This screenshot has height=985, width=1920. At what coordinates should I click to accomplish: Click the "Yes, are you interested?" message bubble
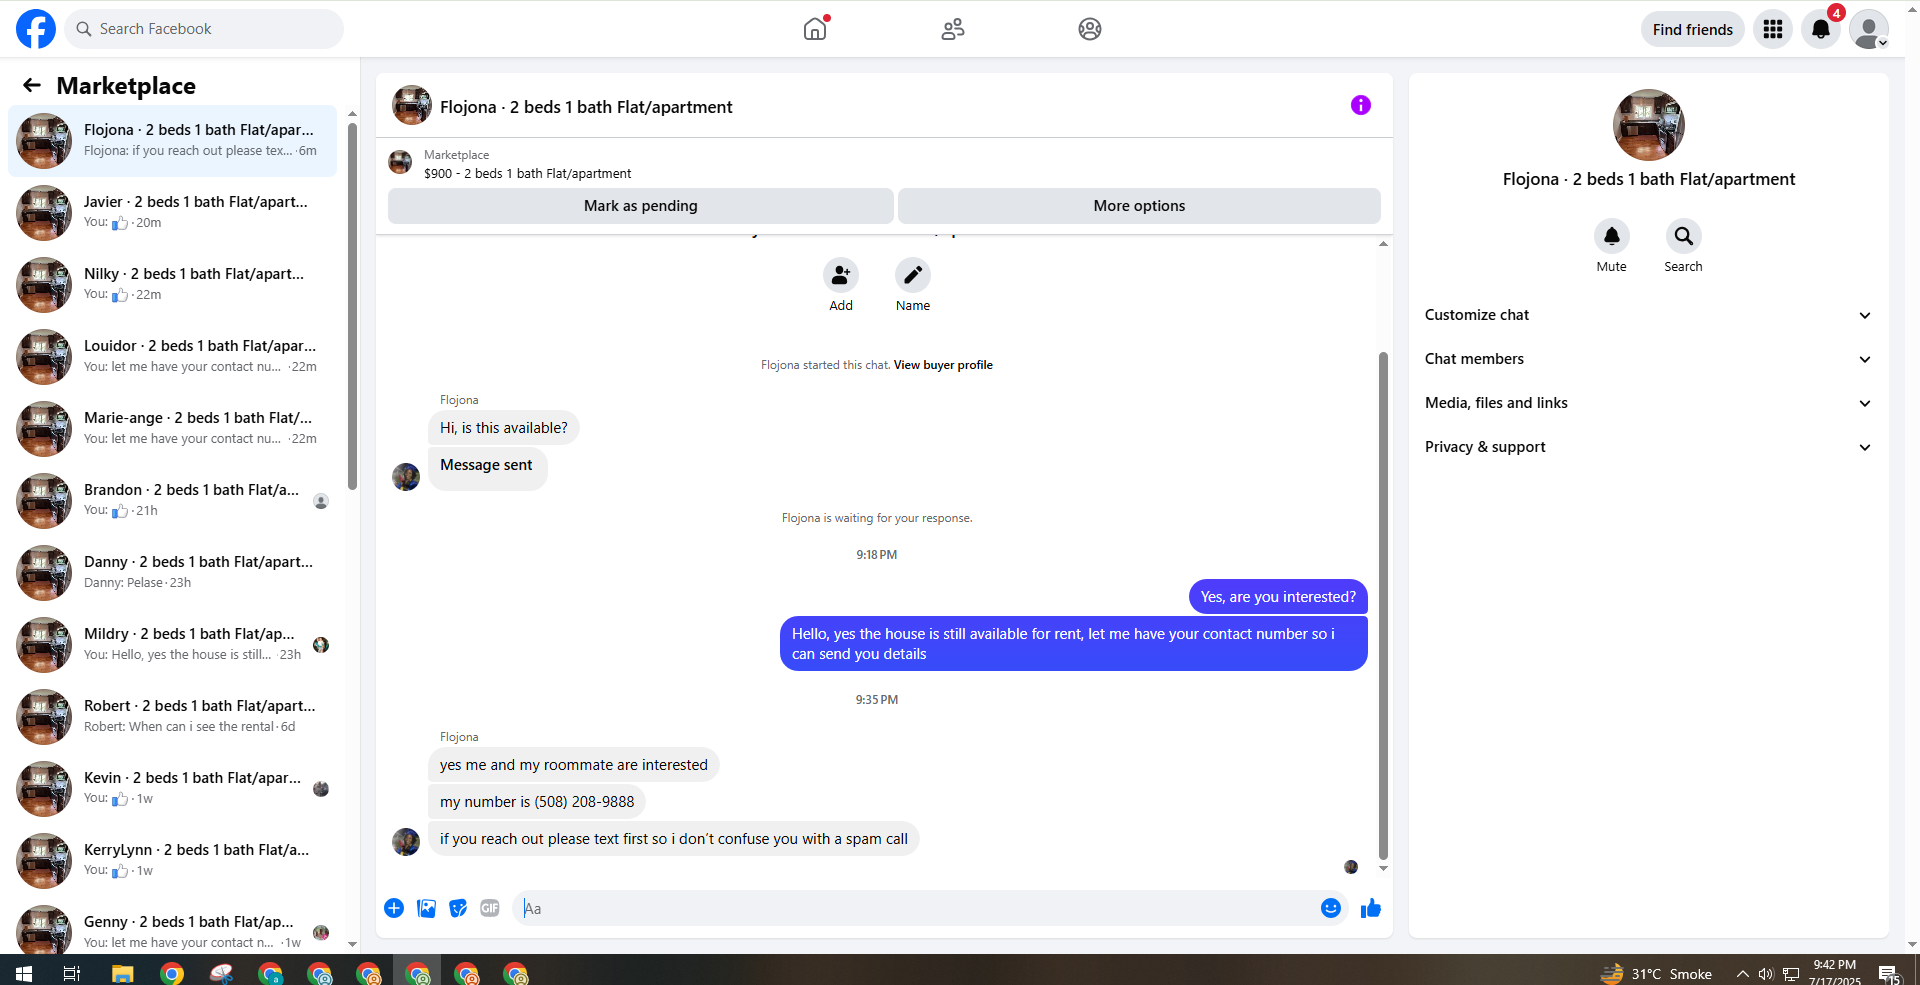pos(1278,597)
